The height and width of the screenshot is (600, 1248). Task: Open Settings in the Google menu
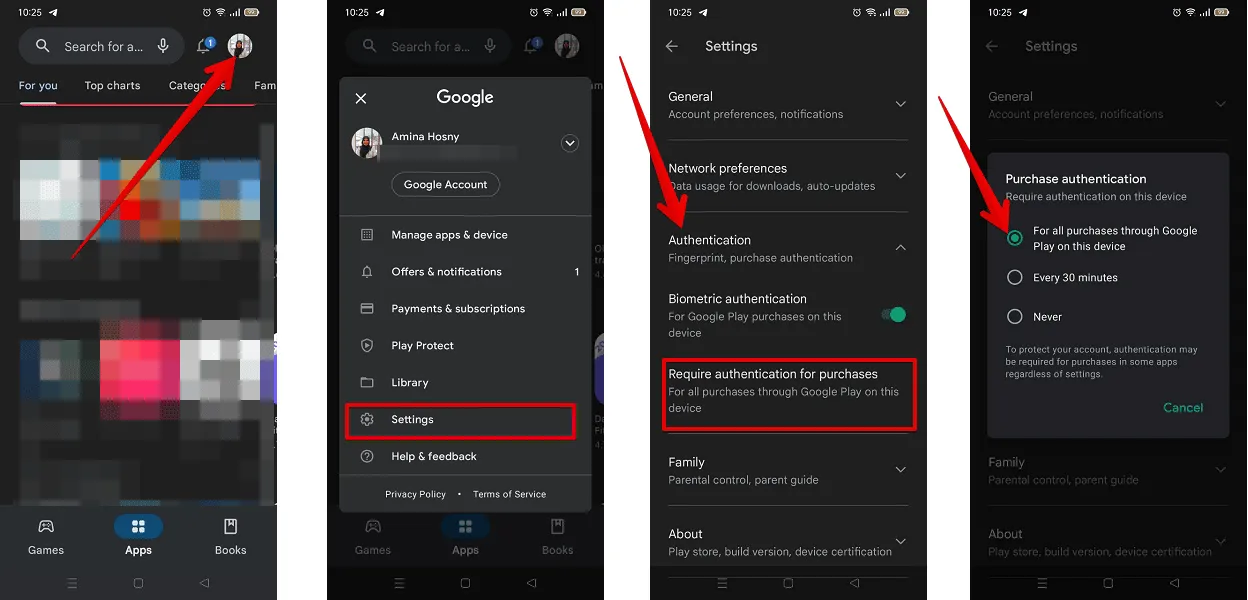[460, 420]
